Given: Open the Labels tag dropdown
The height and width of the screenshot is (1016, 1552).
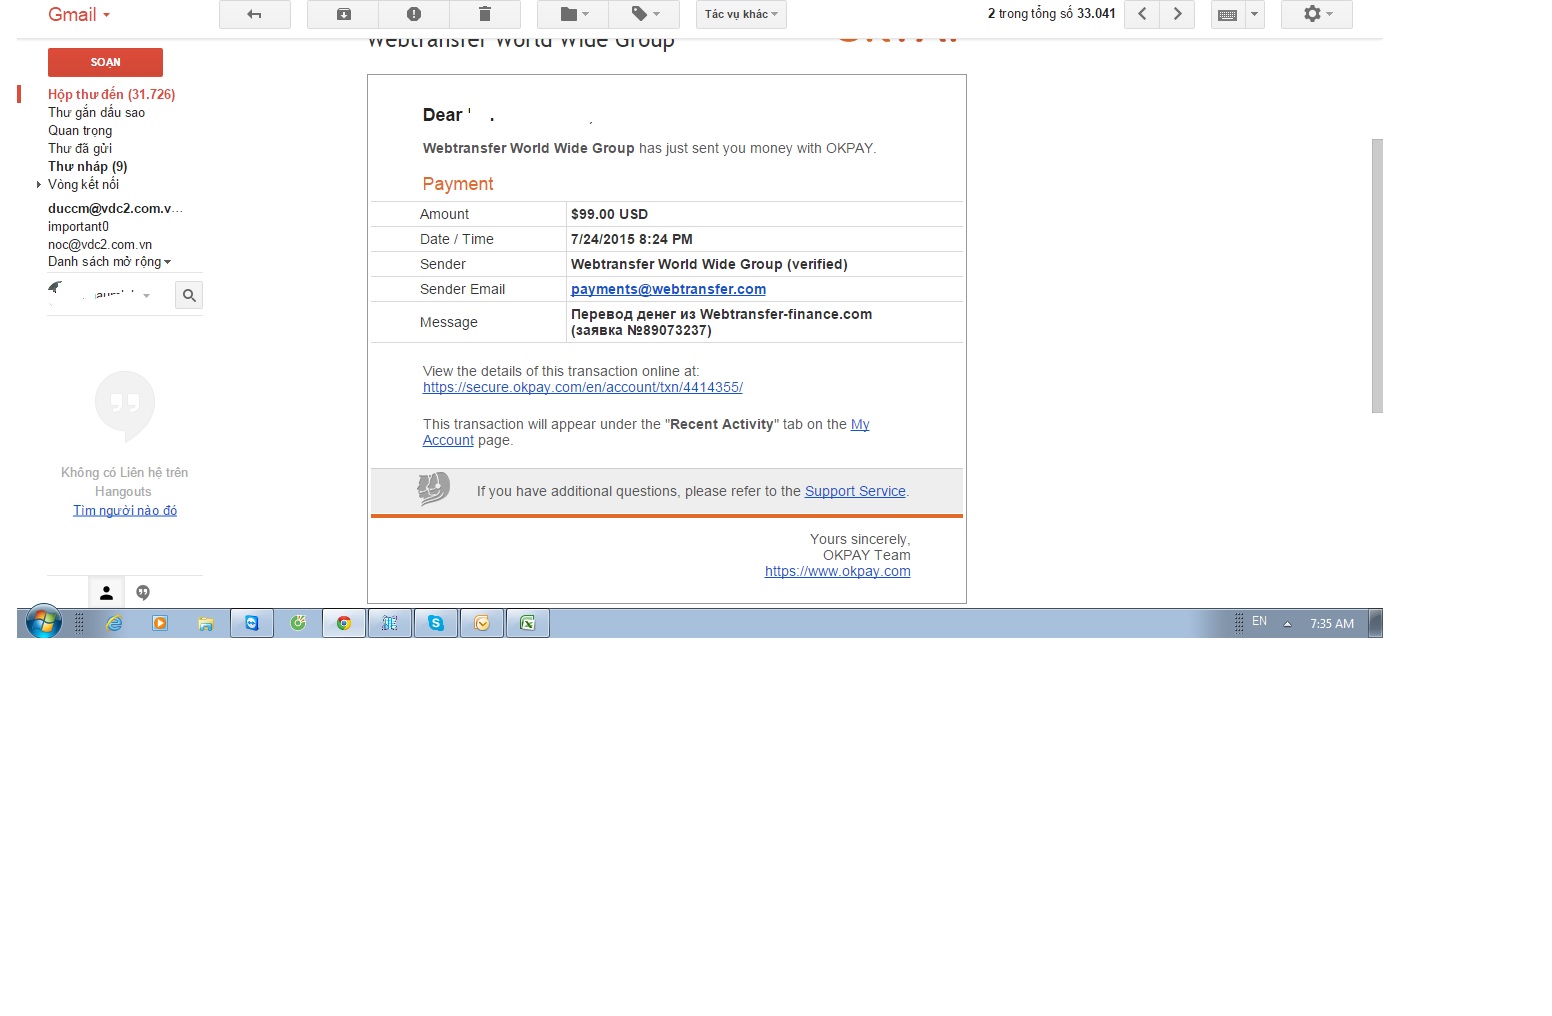Looking at the screenshot, I should tap(644, 14).
